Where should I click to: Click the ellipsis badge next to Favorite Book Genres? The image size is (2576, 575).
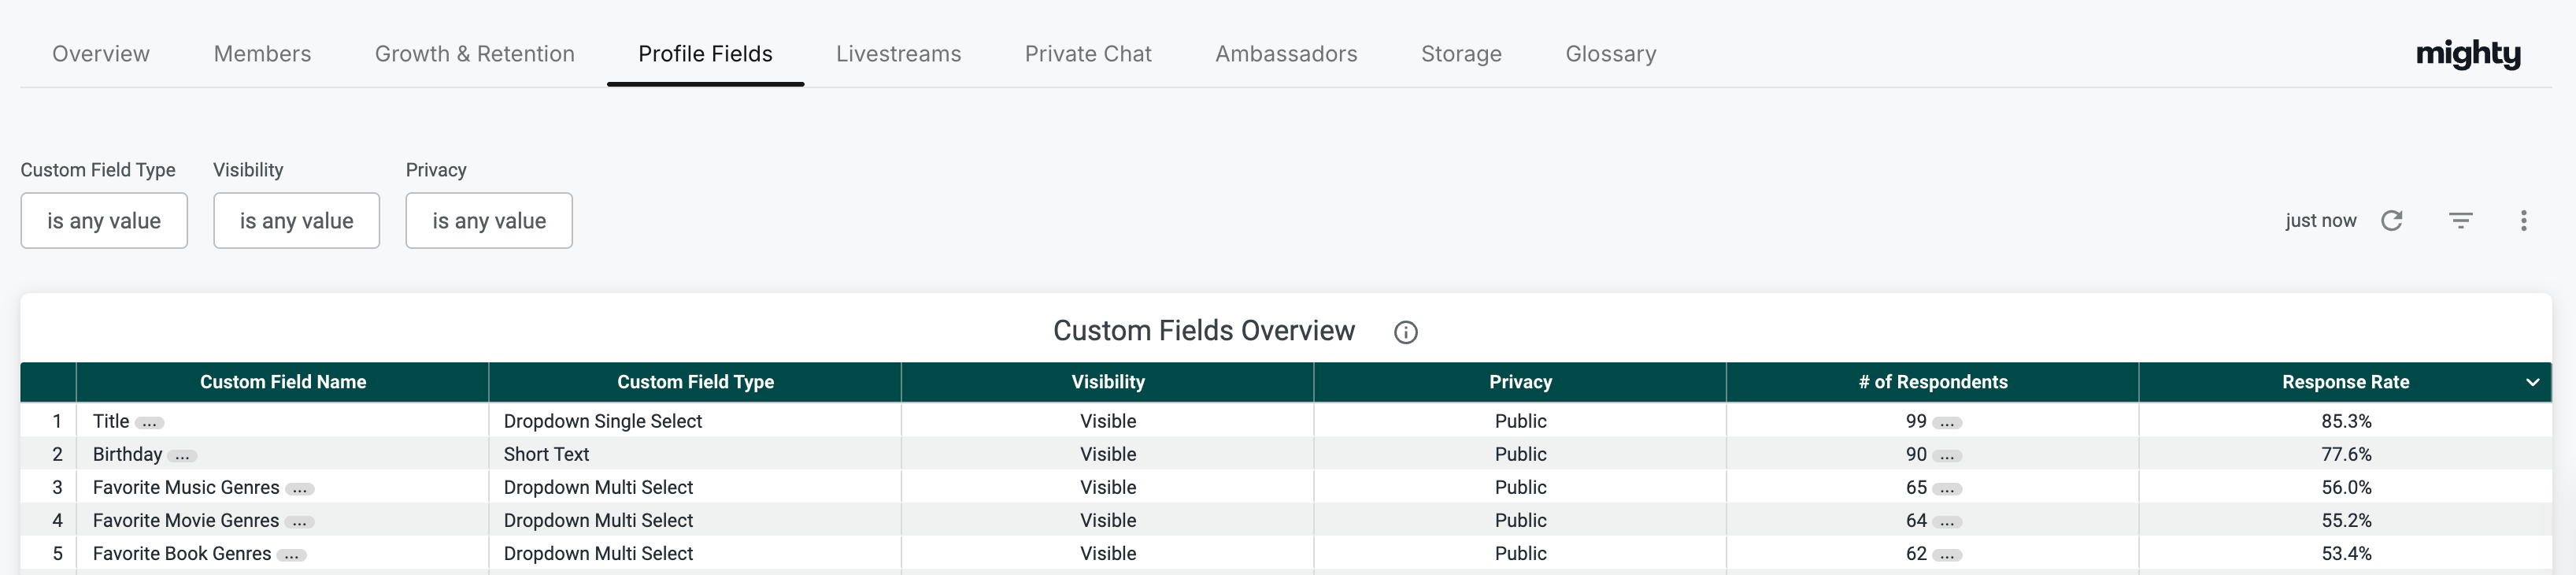291,555
